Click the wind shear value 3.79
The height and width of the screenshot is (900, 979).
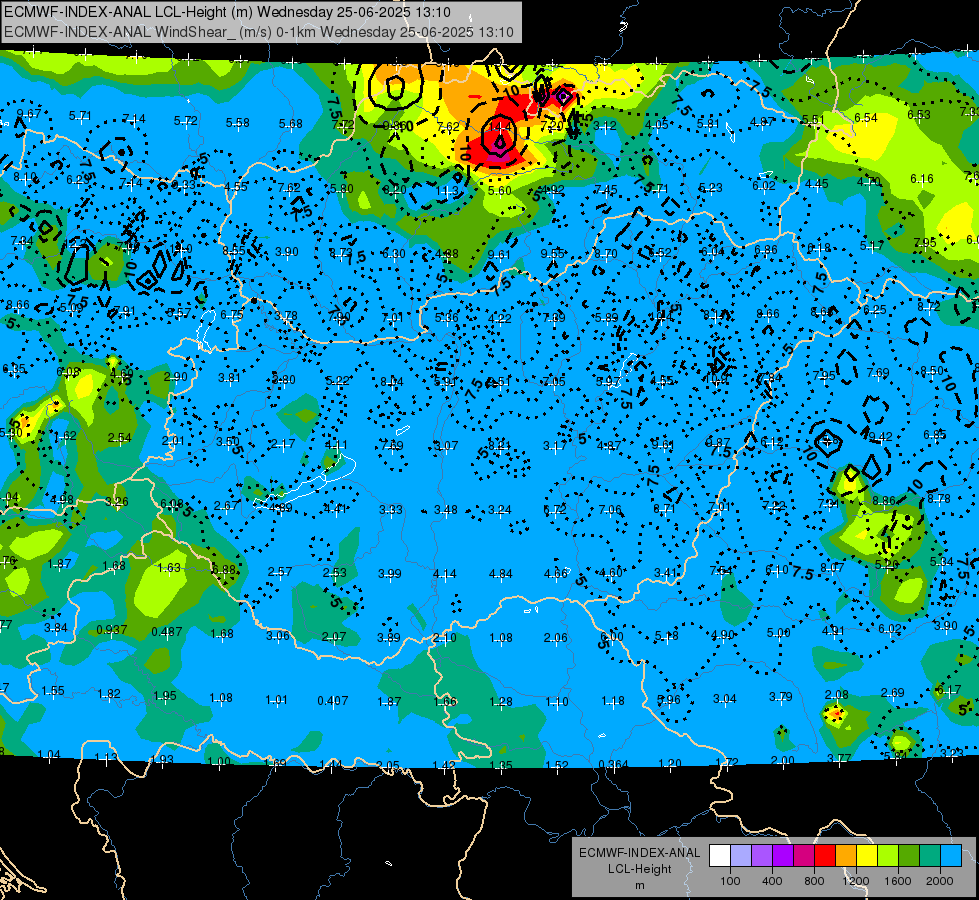(780, 696)
